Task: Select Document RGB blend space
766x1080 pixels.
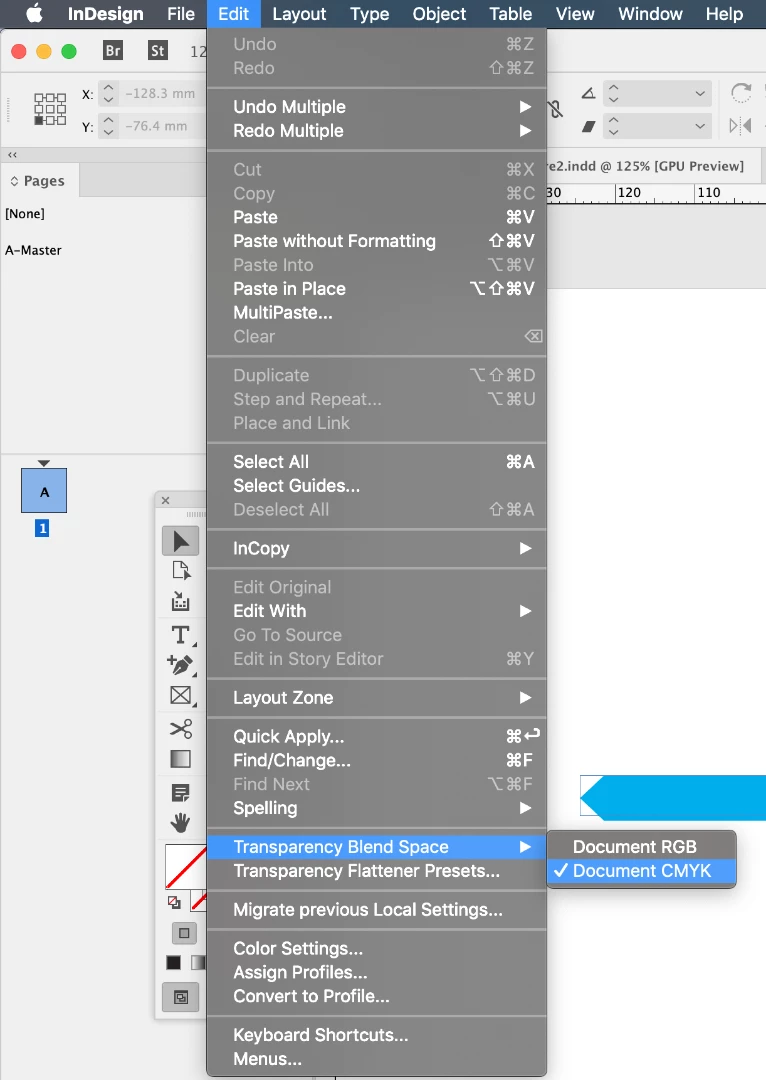Action: tap(641, 847)
